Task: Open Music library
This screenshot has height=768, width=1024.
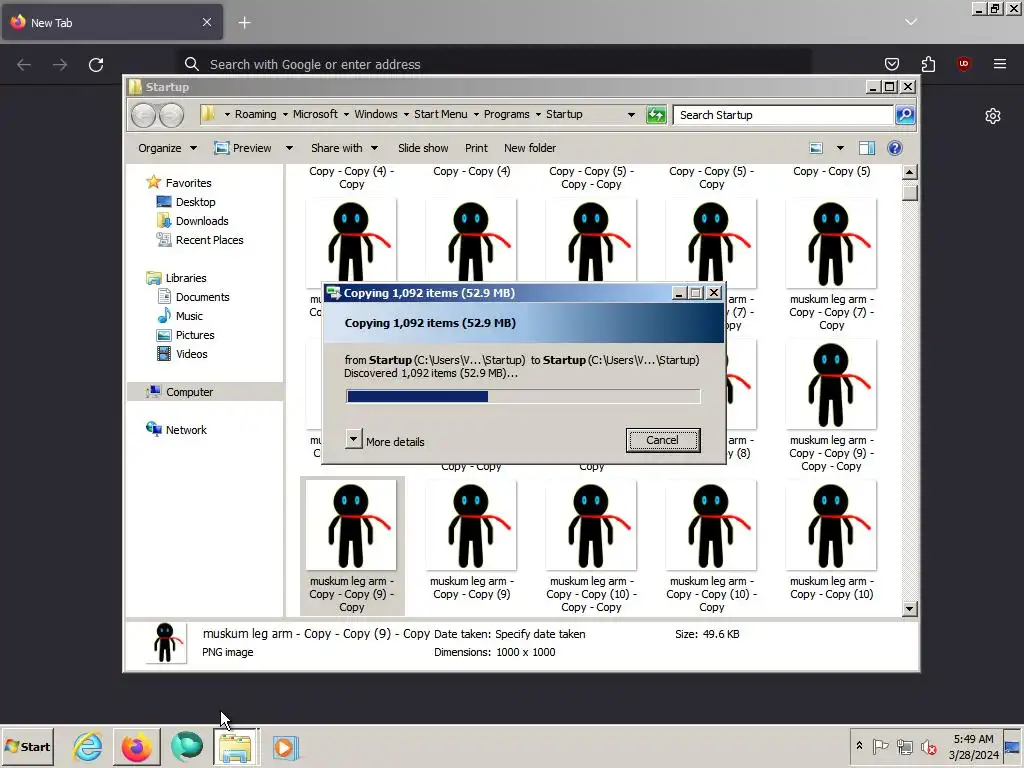Action: click(x=188, y=316)
